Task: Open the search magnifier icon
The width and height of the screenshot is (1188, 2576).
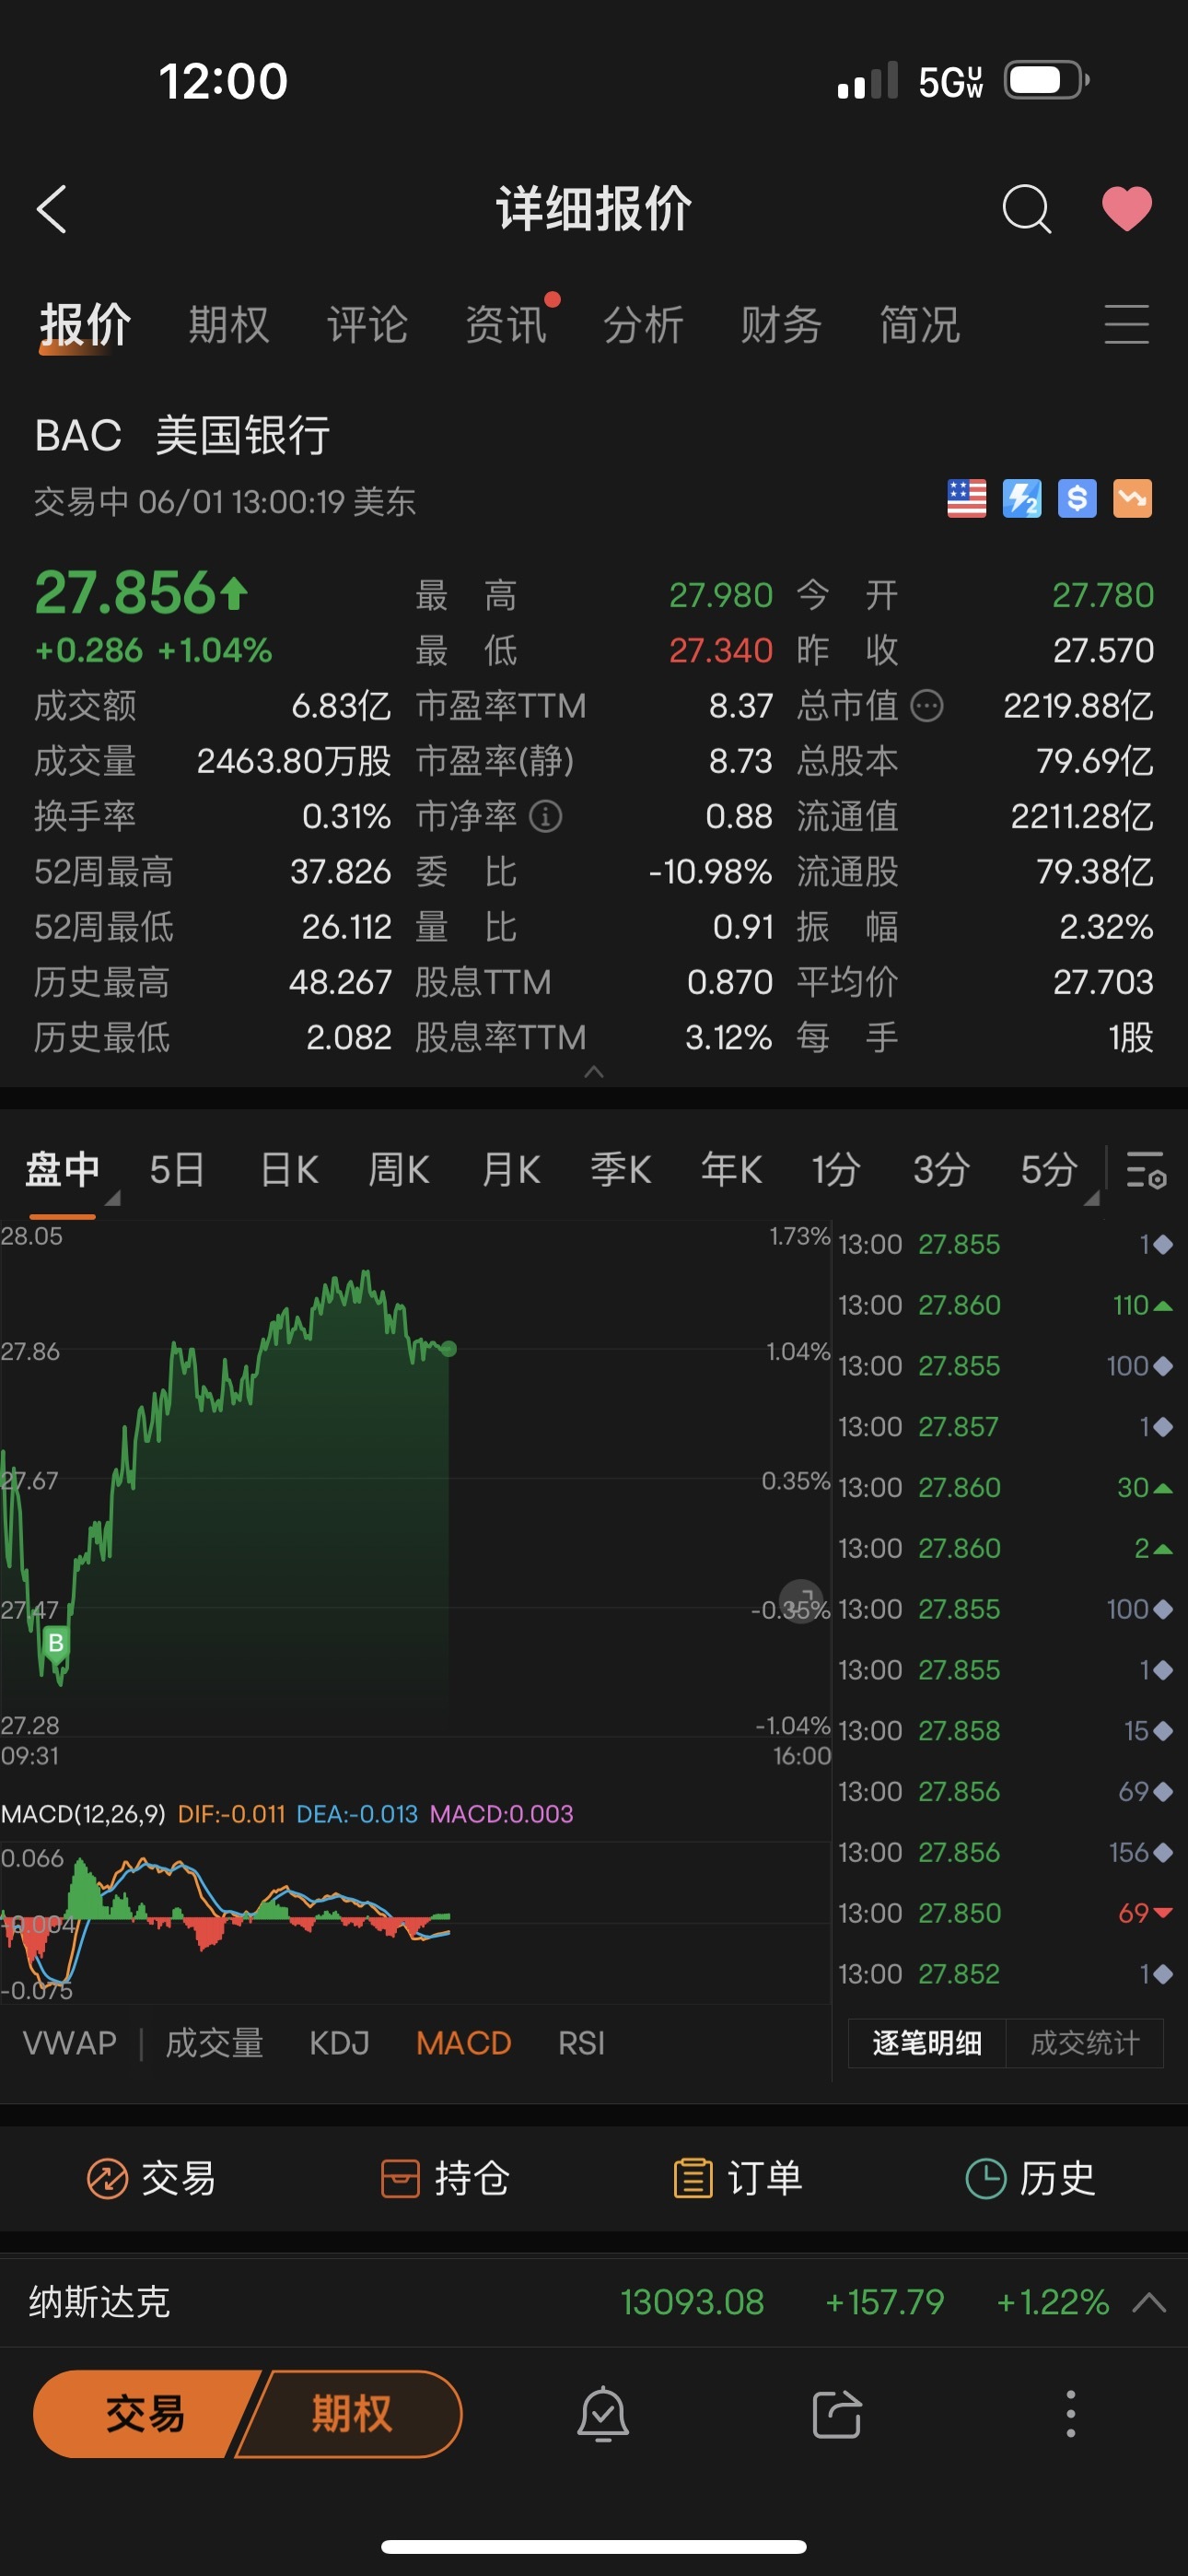Action: pyautogui.click(x=1026, y=209)
